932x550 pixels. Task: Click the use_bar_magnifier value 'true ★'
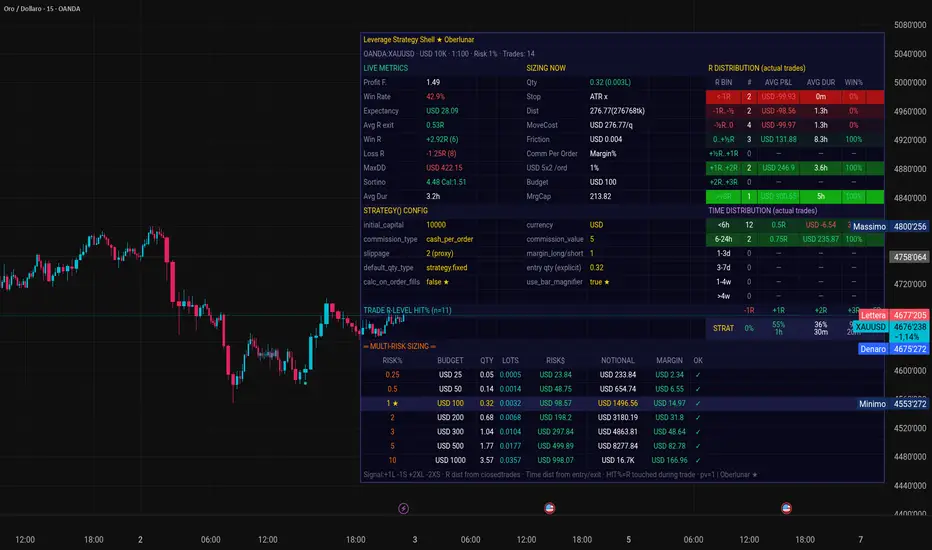[x=599, y=282]
